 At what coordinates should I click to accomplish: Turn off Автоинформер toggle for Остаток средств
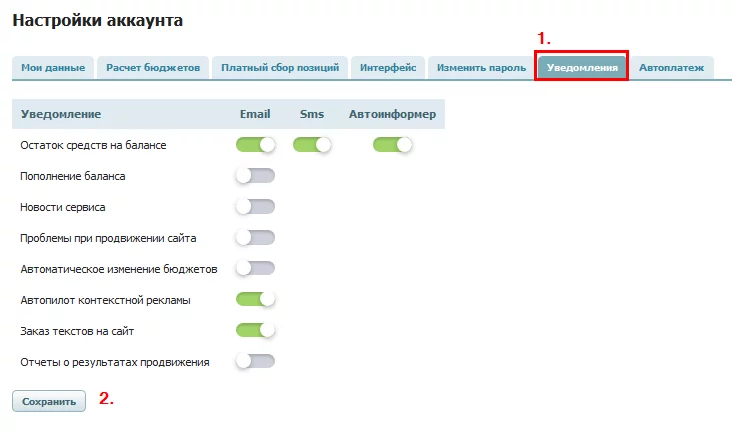coord(392,145)
